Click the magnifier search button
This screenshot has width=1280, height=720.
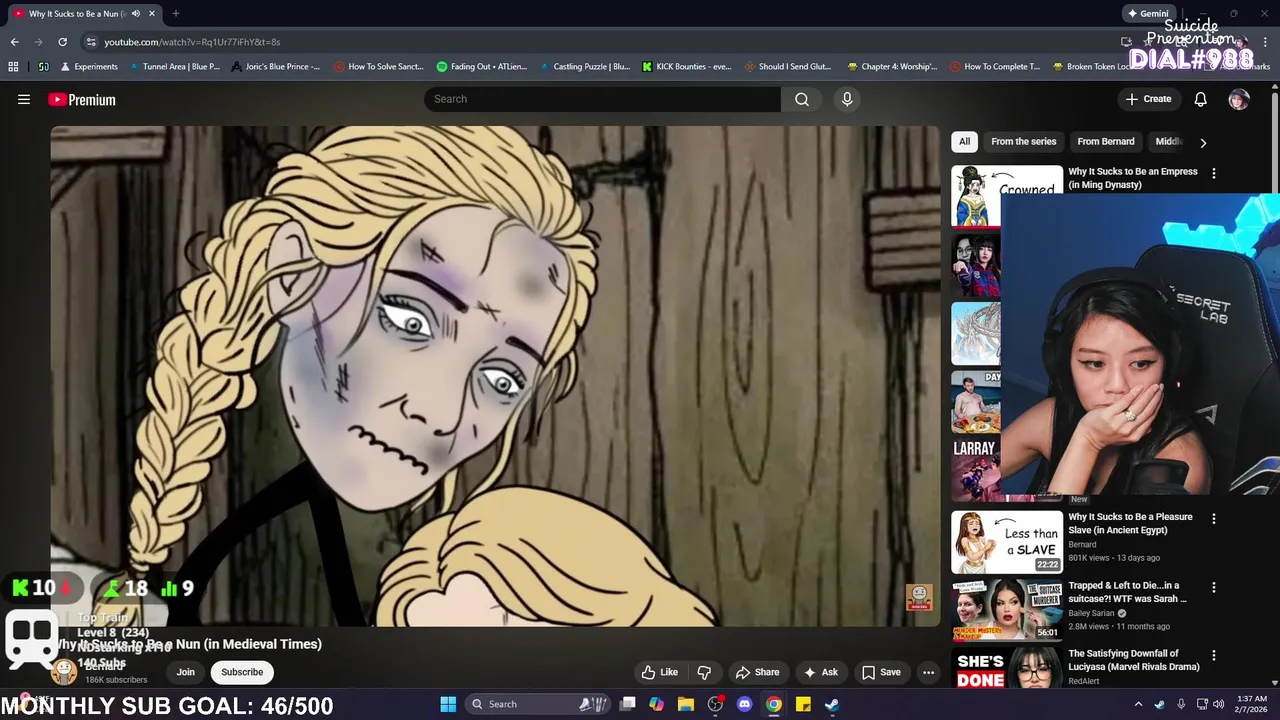pyautogui.click(x=802, y=99)
